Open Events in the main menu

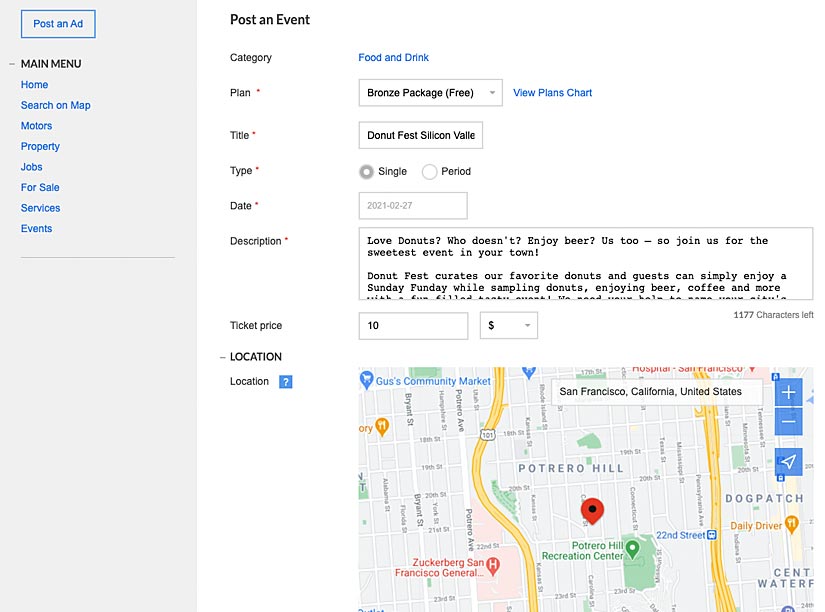36,229
